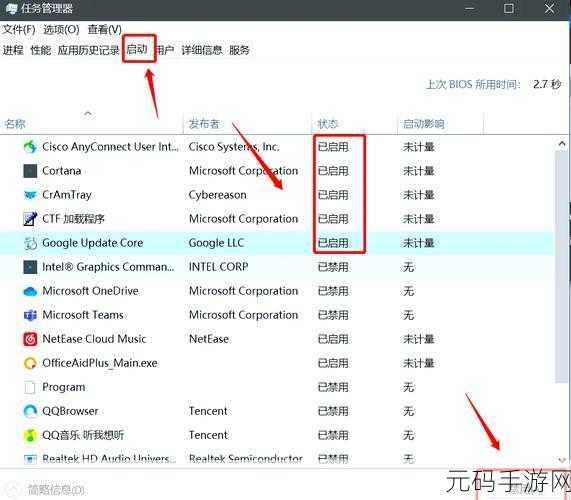
Task: Click the Microsoft OneDrive cloud icon
Action: coord(30,291)
